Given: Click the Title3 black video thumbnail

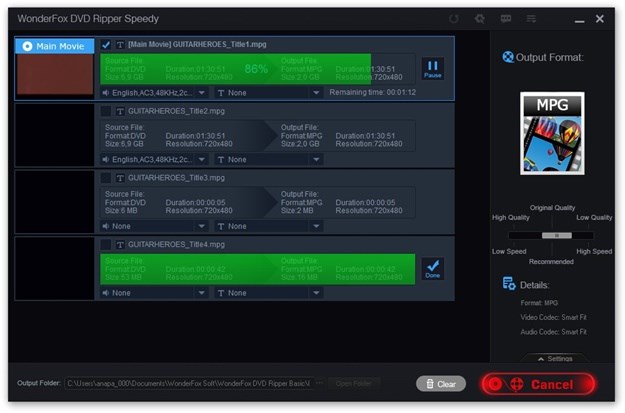Looking at the screenshot, I should click(x=55, y=202).
